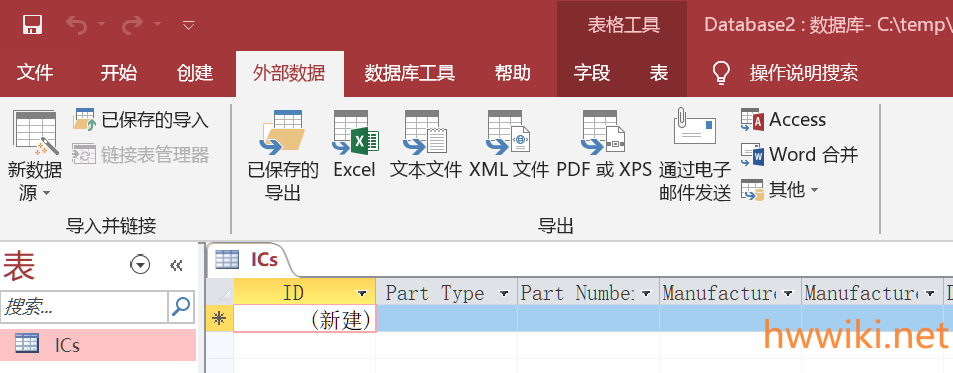
Task: Open the Part Number column dropdown arrow
Action: 646,293
